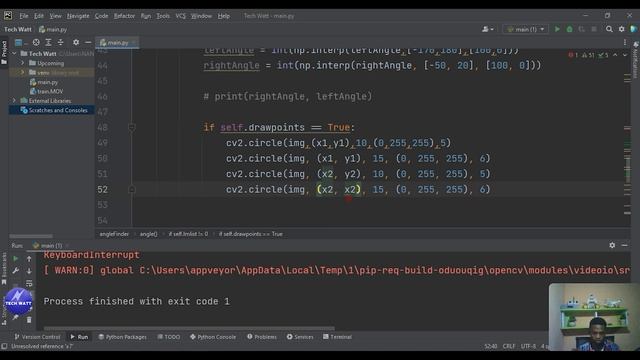Open the Edit menu
The width and height of the screenshot is (640, 360).
click(39, 16)
